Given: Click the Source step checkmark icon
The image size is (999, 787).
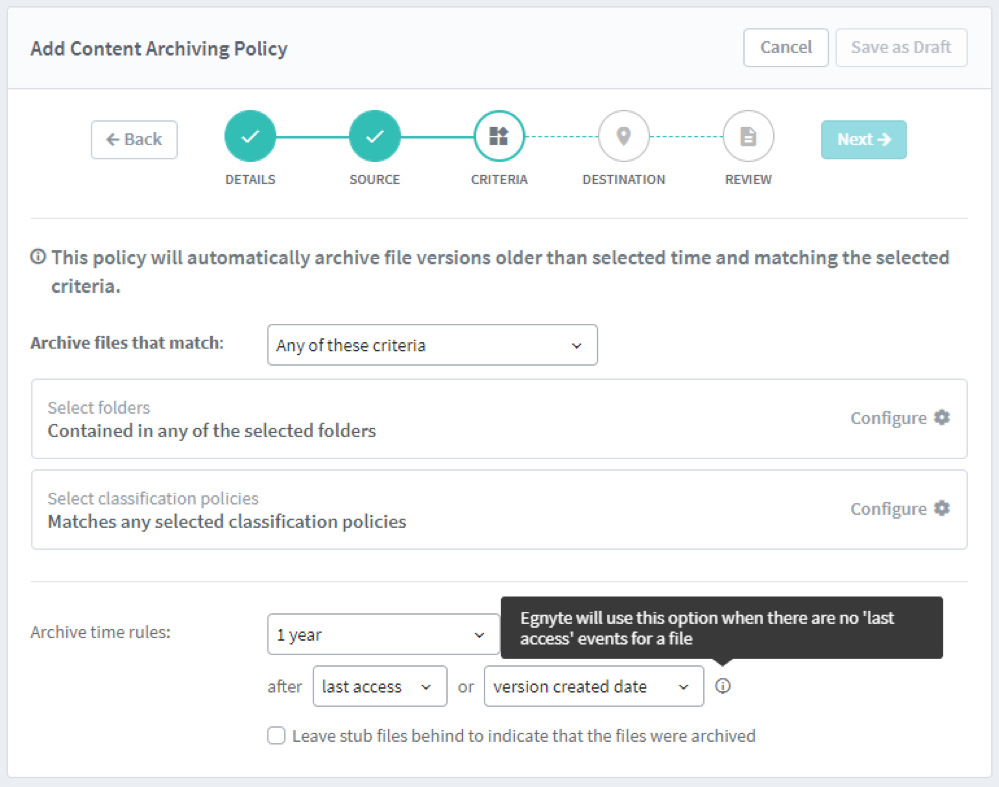Looking at the screenshot, I should 374,136.
